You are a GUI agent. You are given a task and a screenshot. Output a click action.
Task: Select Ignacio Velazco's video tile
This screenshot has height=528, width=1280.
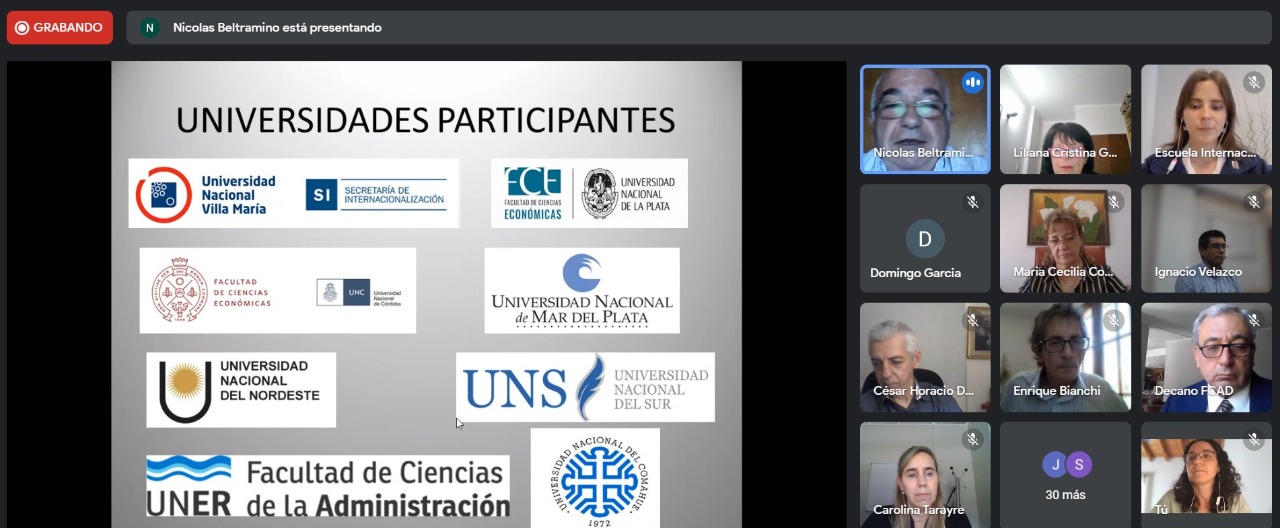pyautogui.click(x=1206, y=238)
